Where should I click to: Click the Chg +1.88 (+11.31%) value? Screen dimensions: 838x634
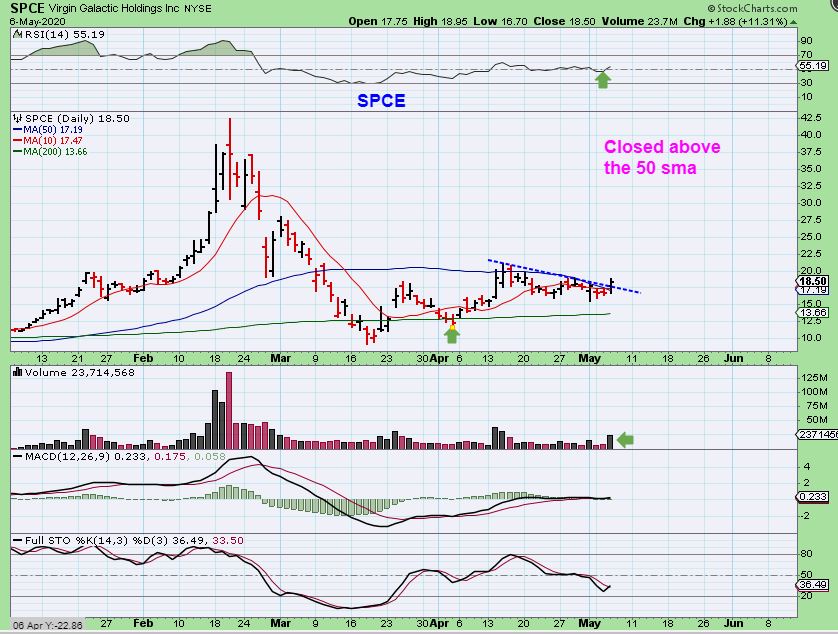735,21
